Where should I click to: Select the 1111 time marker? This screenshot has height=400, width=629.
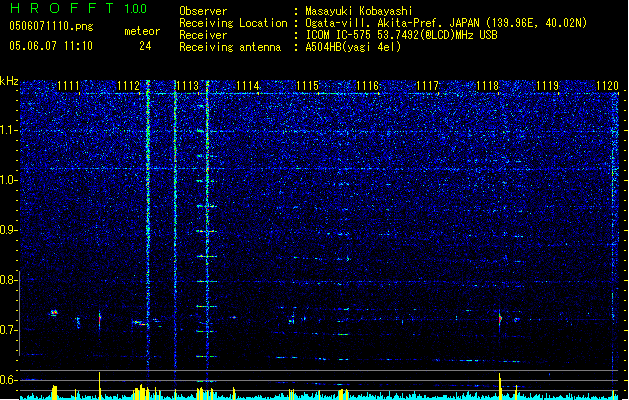point(68,86)
